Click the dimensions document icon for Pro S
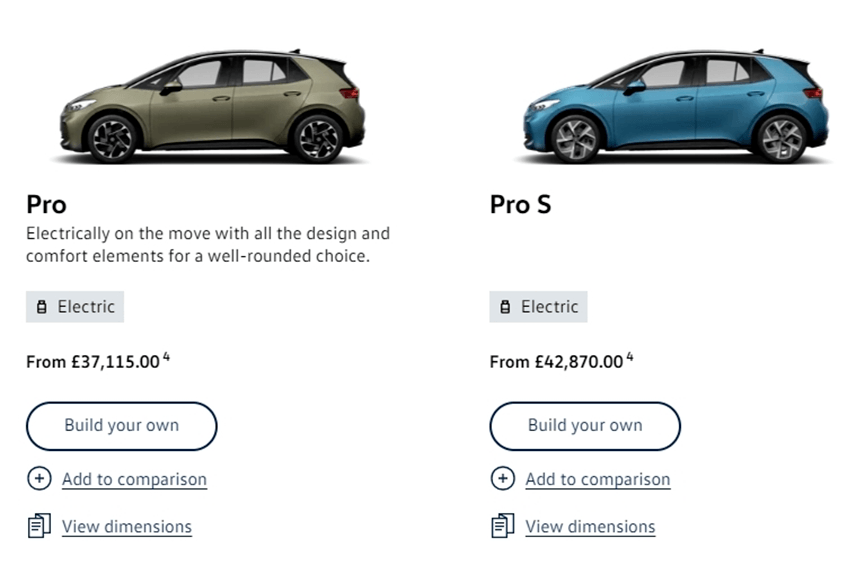 coord(503,526)
